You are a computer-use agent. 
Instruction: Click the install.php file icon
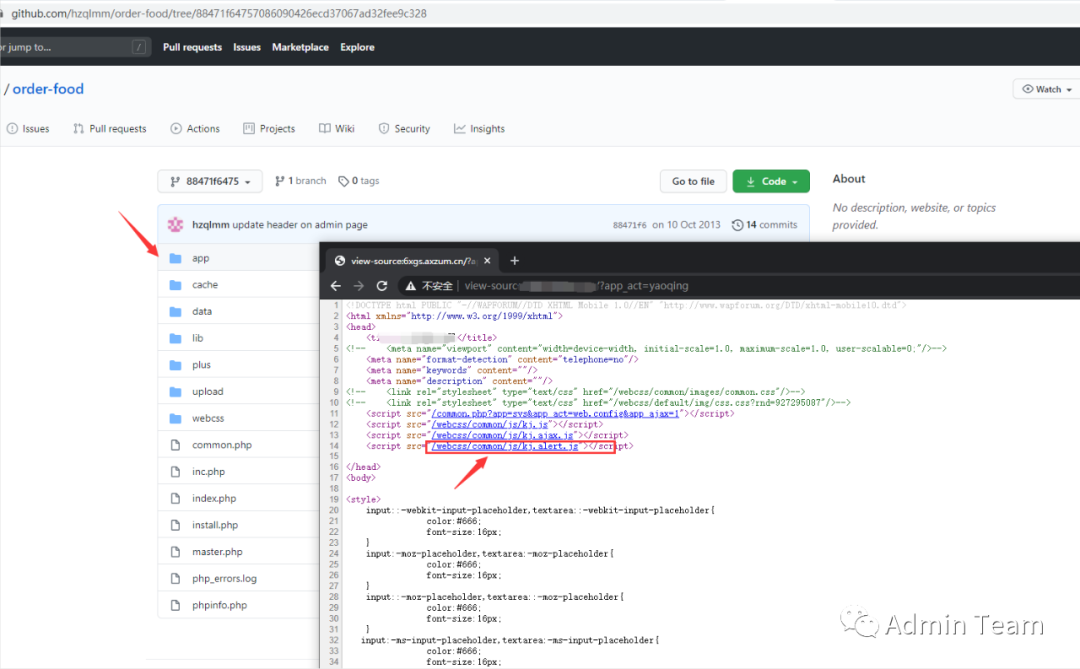176,525
